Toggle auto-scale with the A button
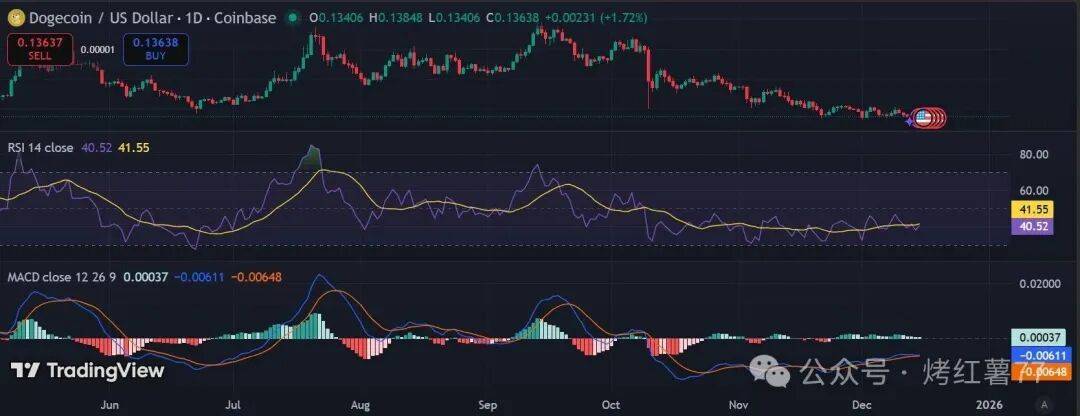Viewport: 1080px width, 416px height. [1044, 403]
